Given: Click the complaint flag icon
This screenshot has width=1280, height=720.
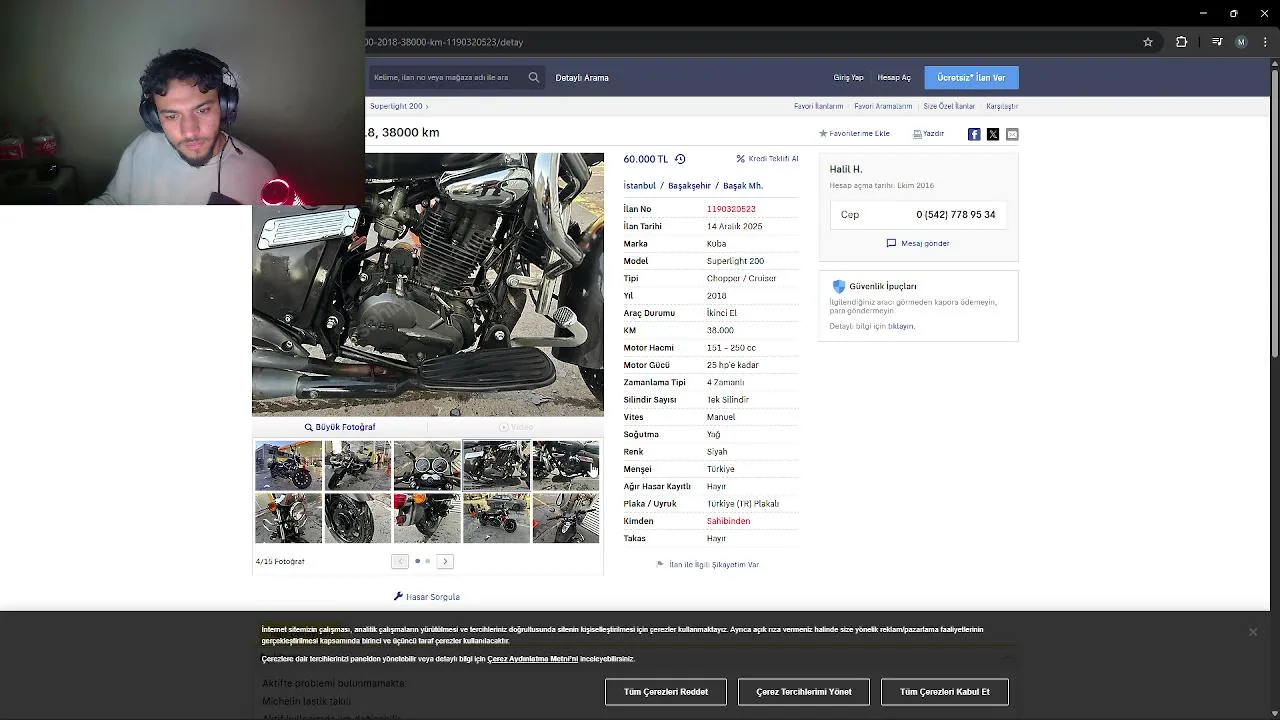Looking at the screenshot, I should pyautogui.click(x=660, y=564).
